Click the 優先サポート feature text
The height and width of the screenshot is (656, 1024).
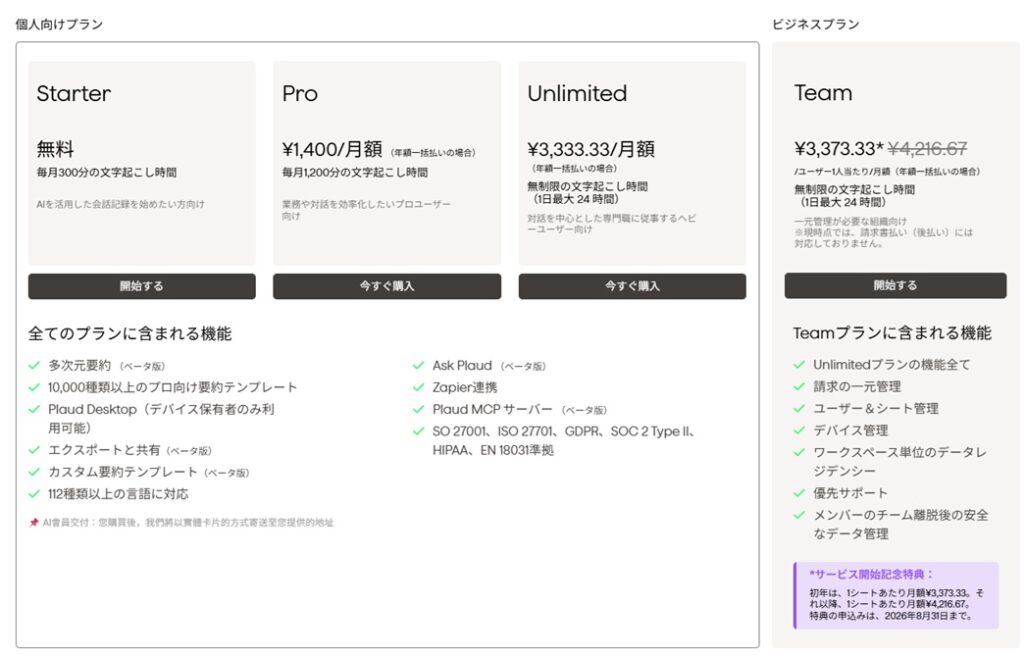click(850, 493)
